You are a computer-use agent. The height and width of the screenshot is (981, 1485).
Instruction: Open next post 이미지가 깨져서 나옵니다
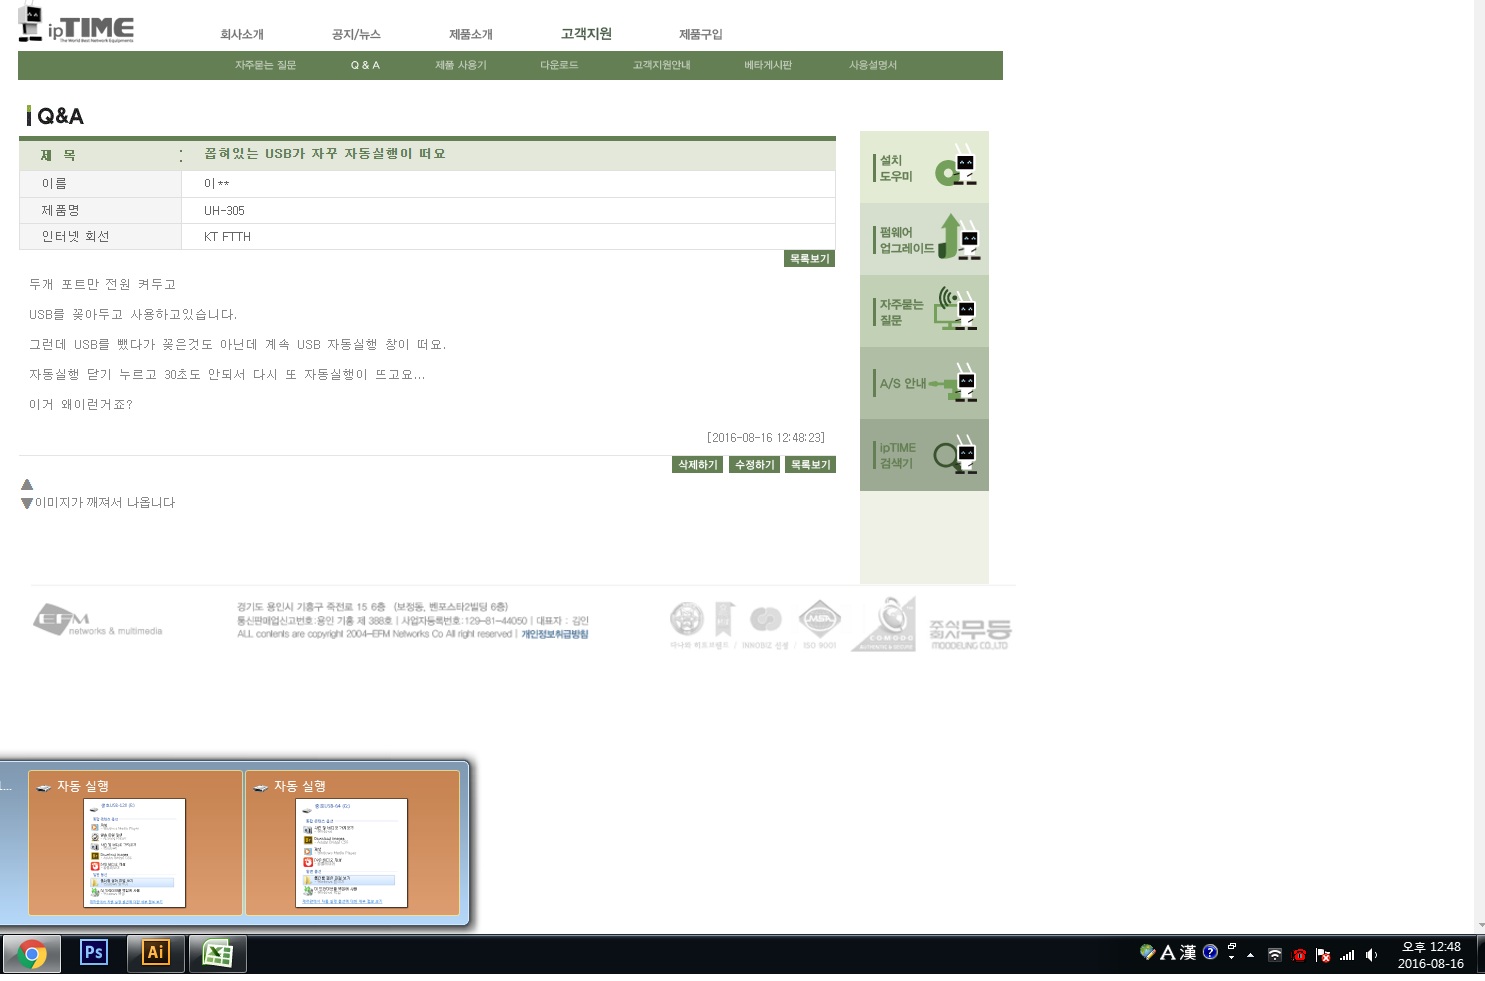[x=105, y=503]
